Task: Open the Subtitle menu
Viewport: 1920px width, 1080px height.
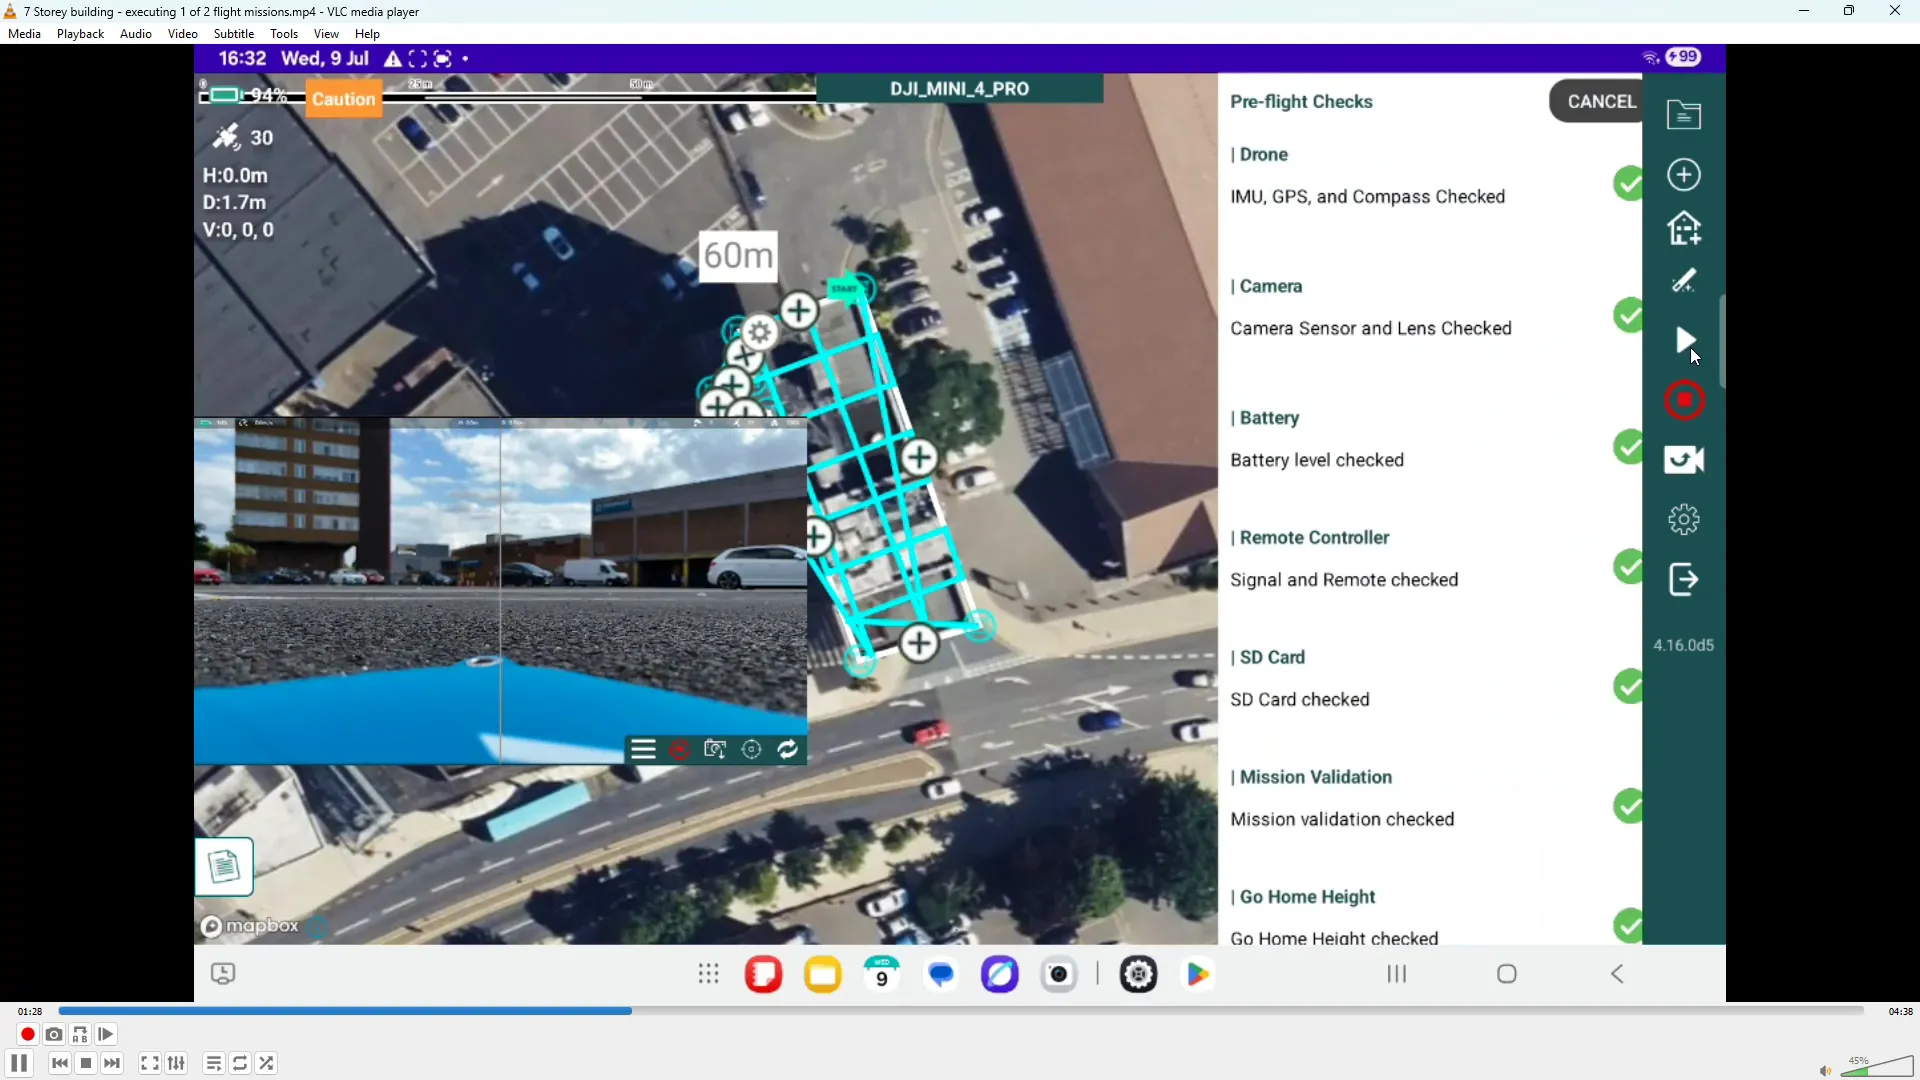Action: [x=233, y=34]
